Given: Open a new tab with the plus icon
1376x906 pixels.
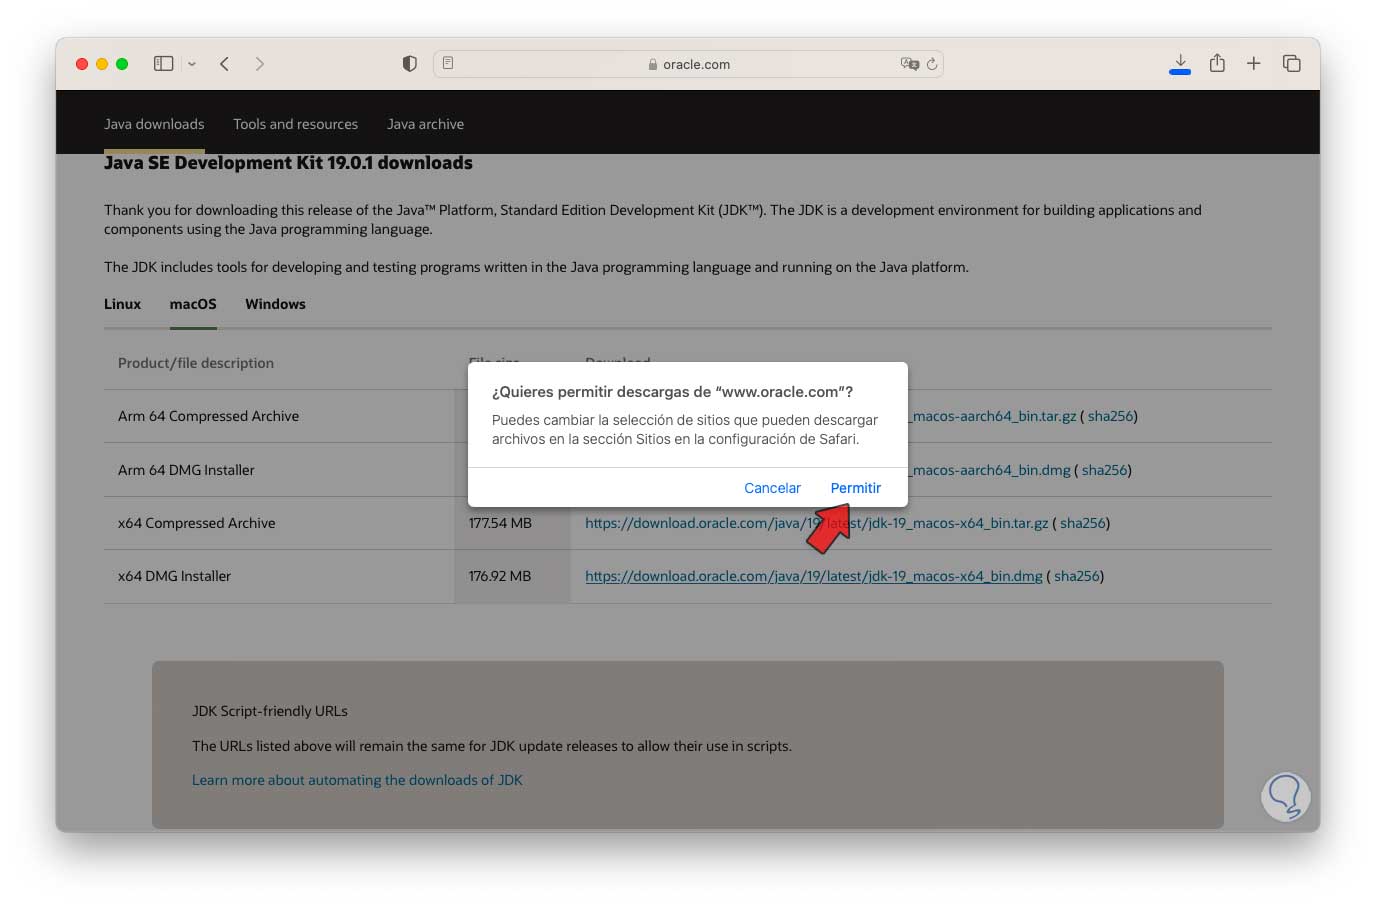Looking at the screenshot, I should coord(1253,64).
